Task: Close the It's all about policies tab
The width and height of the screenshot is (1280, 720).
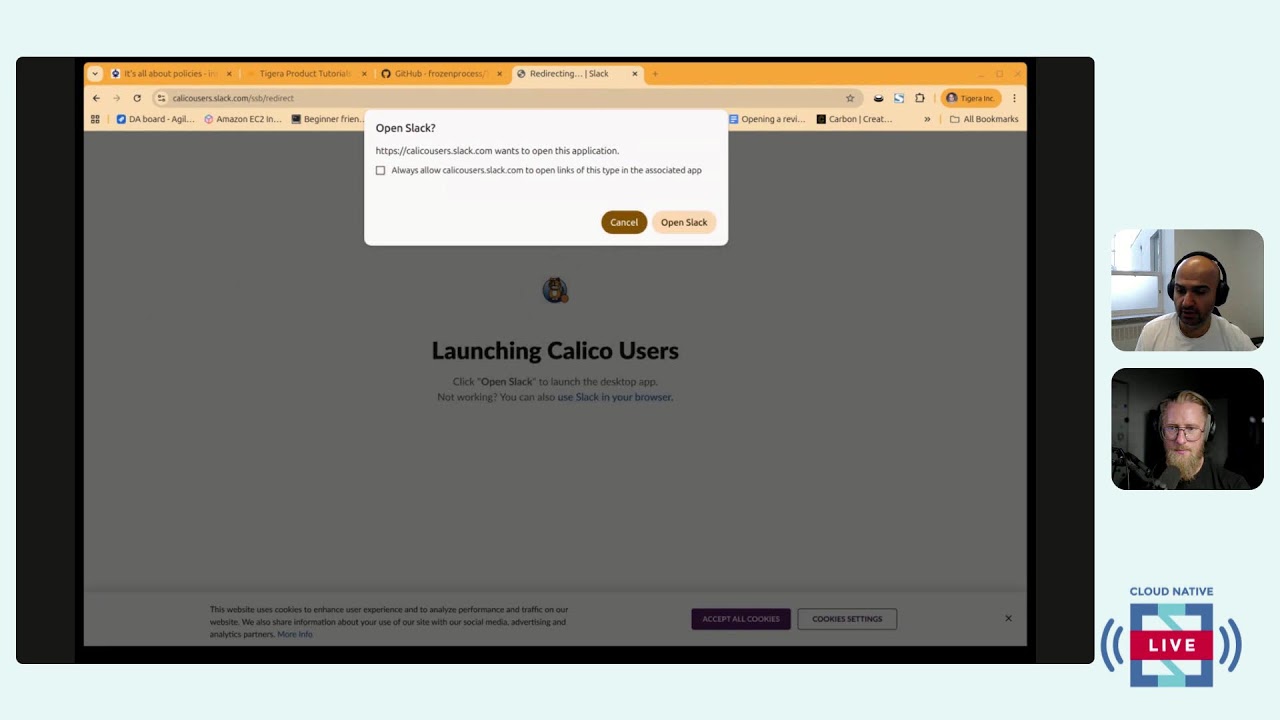Action: [x=229, y=73]
